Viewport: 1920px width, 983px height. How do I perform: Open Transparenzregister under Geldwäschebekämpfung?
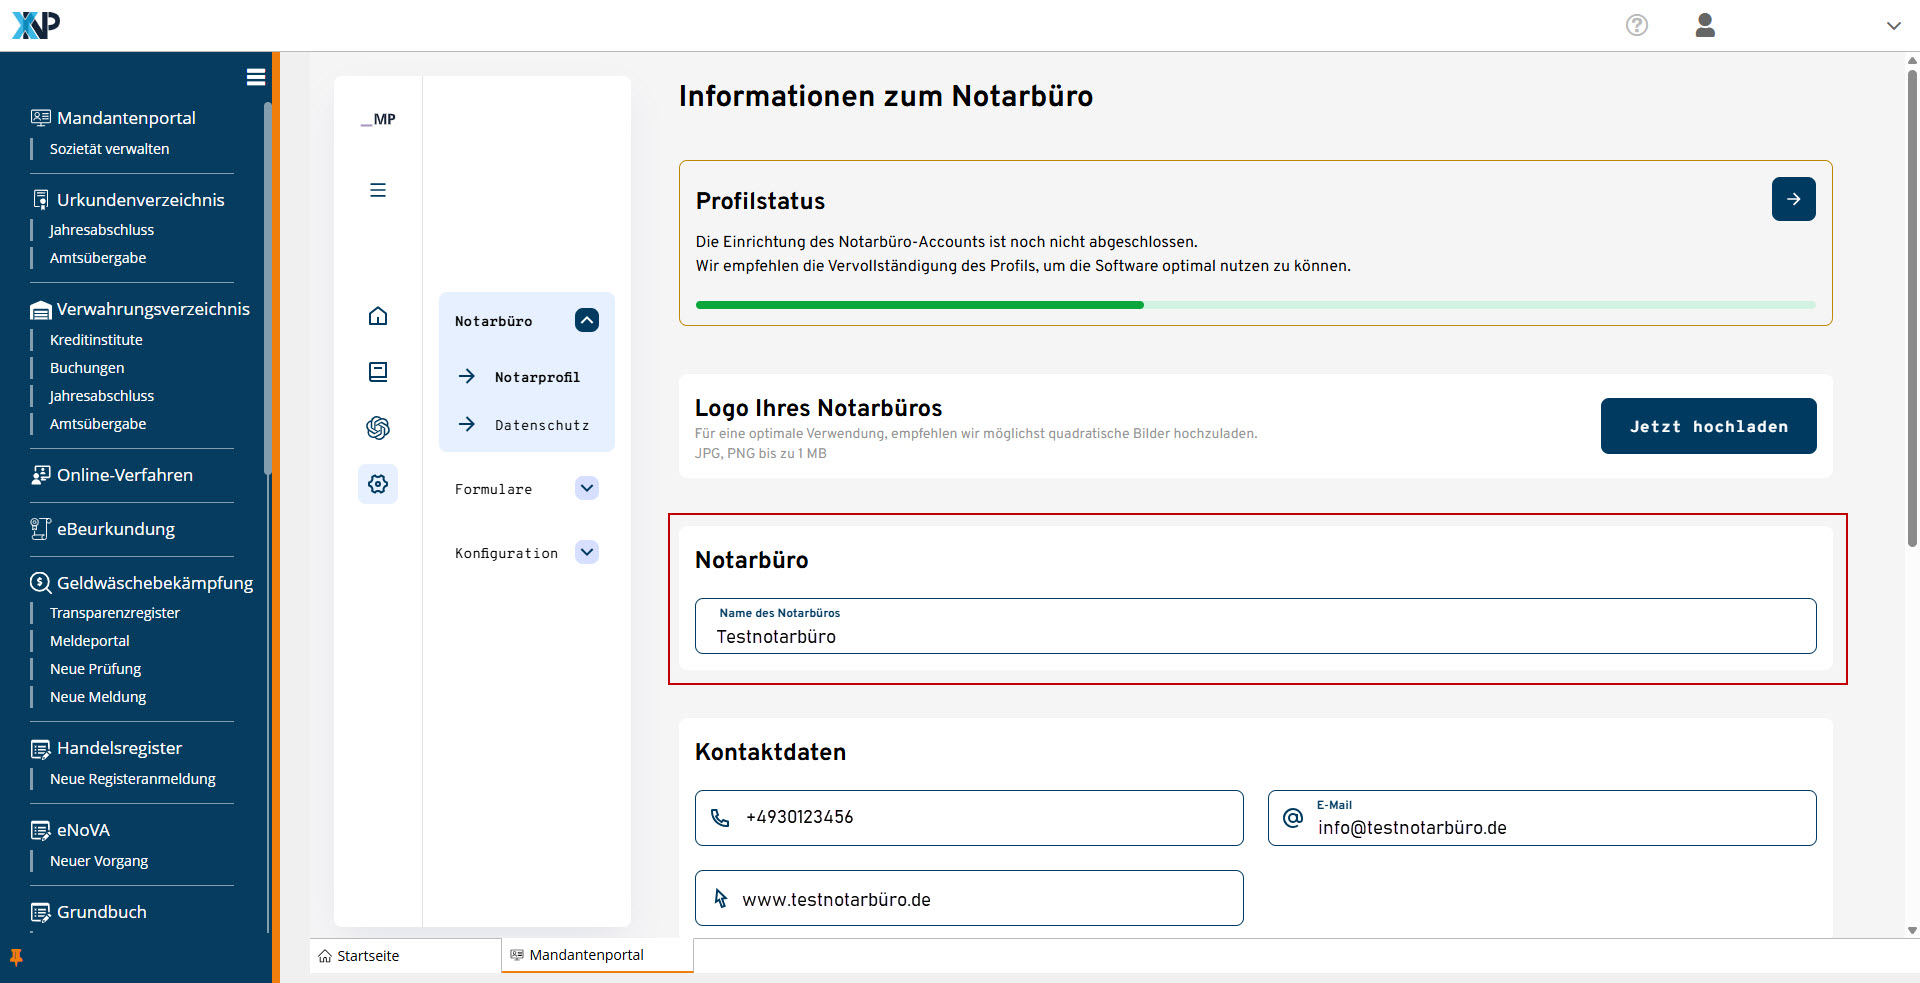[x=115, y=613]
